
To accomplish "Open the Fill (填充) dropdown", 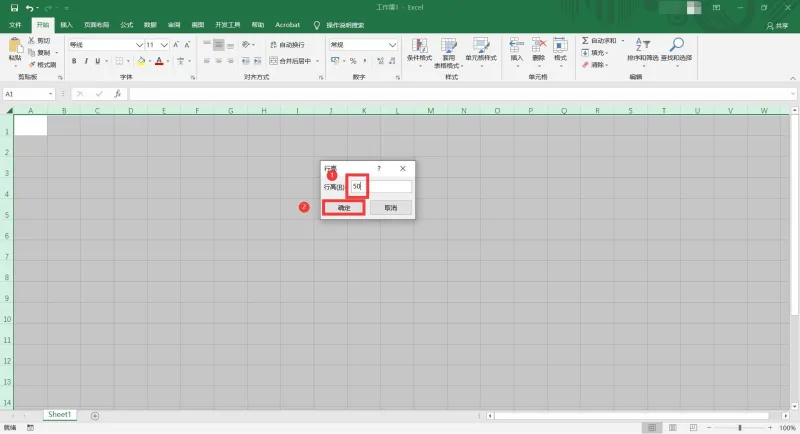I will click(595, 53).
